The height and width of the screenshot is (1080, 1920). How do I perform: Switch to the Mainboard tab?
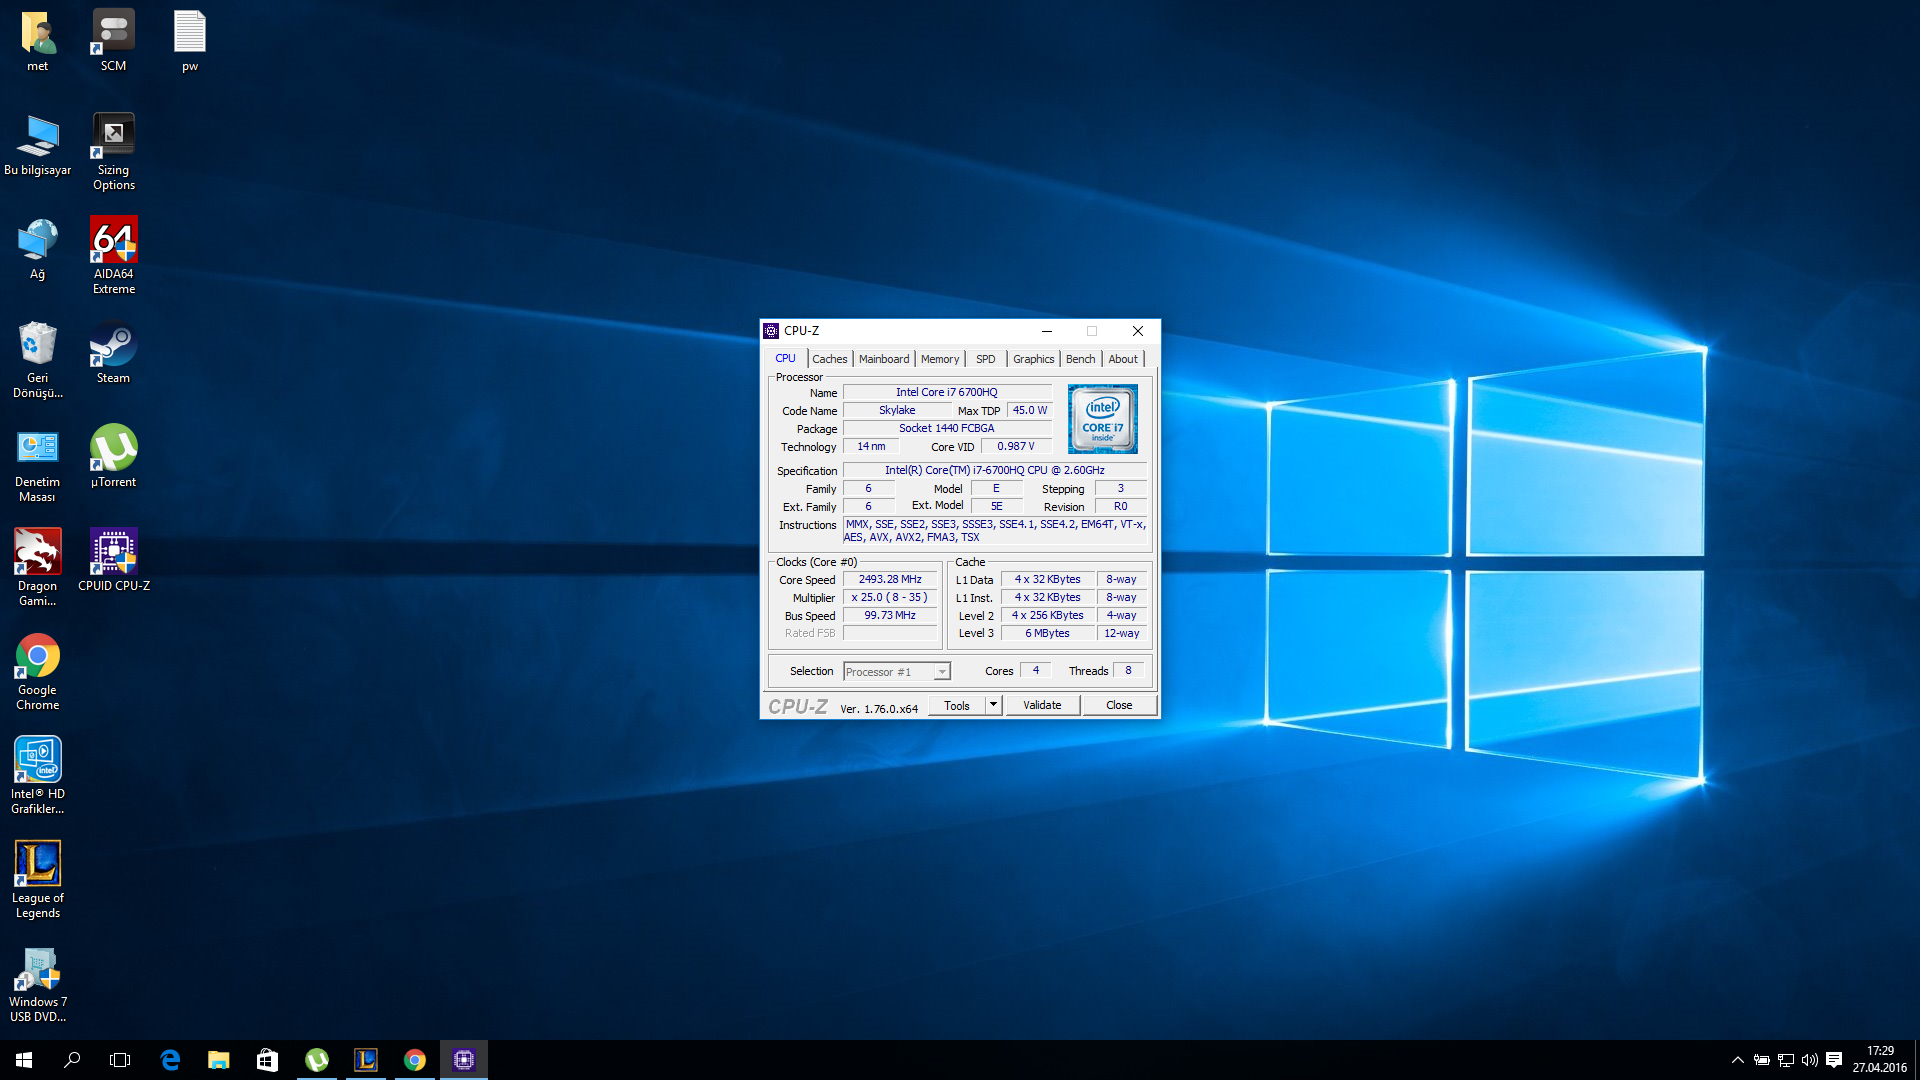click(884, 359)
